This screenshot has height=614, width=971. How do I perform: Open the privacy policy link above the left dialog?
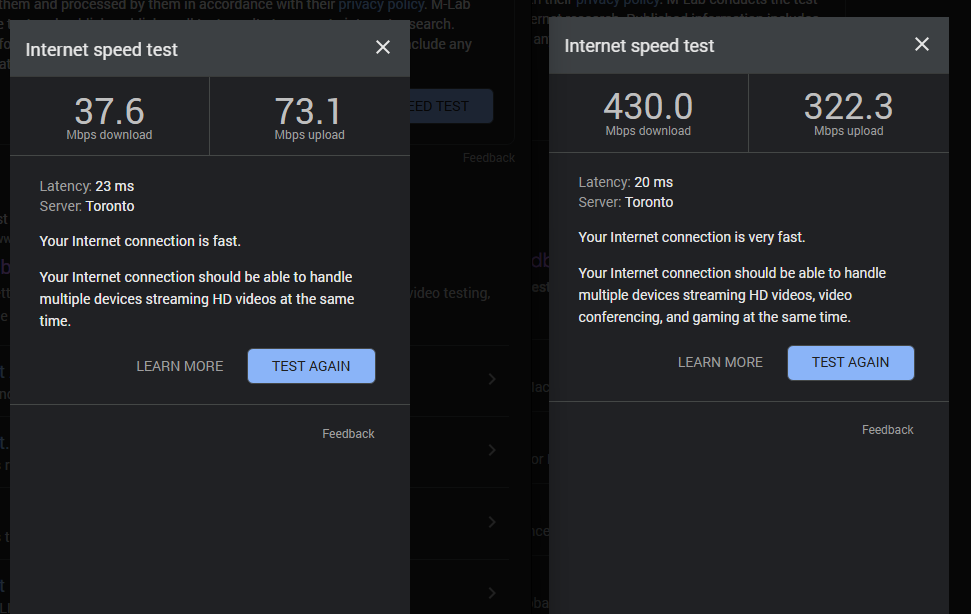coord(381,5)
